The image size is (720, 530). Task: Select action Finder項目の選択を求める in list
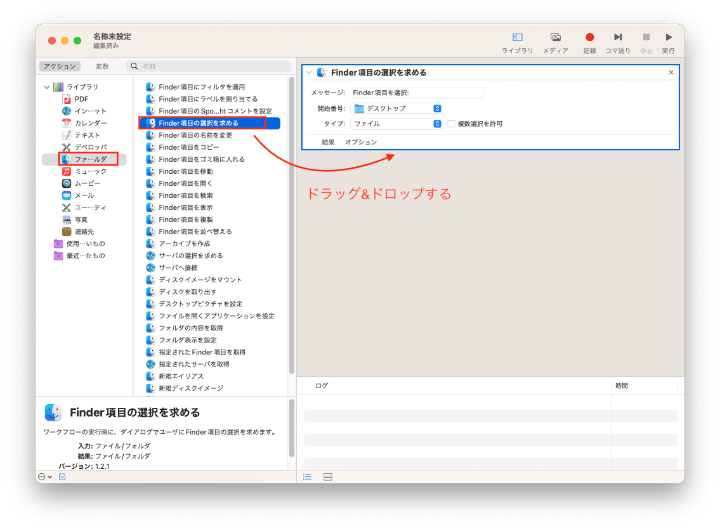(x=209, y=123)
